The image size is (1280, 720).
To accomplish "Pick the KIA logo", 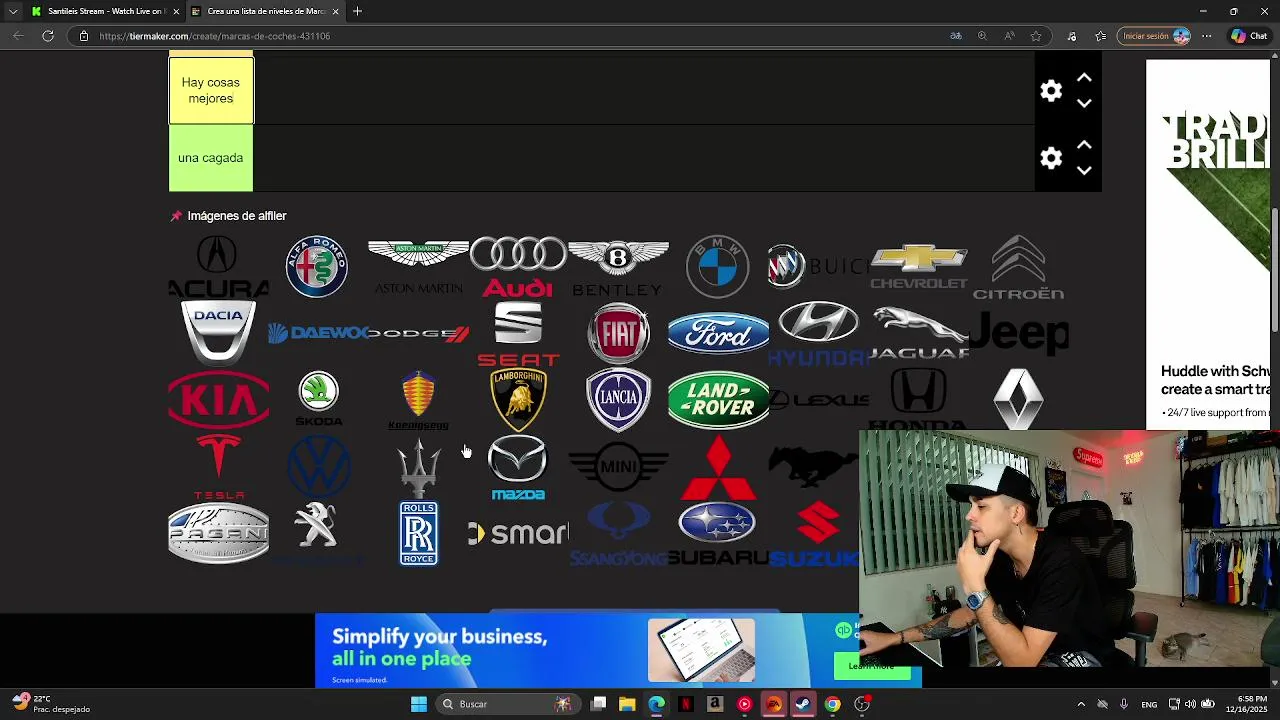I will click(x=218, y=399).
